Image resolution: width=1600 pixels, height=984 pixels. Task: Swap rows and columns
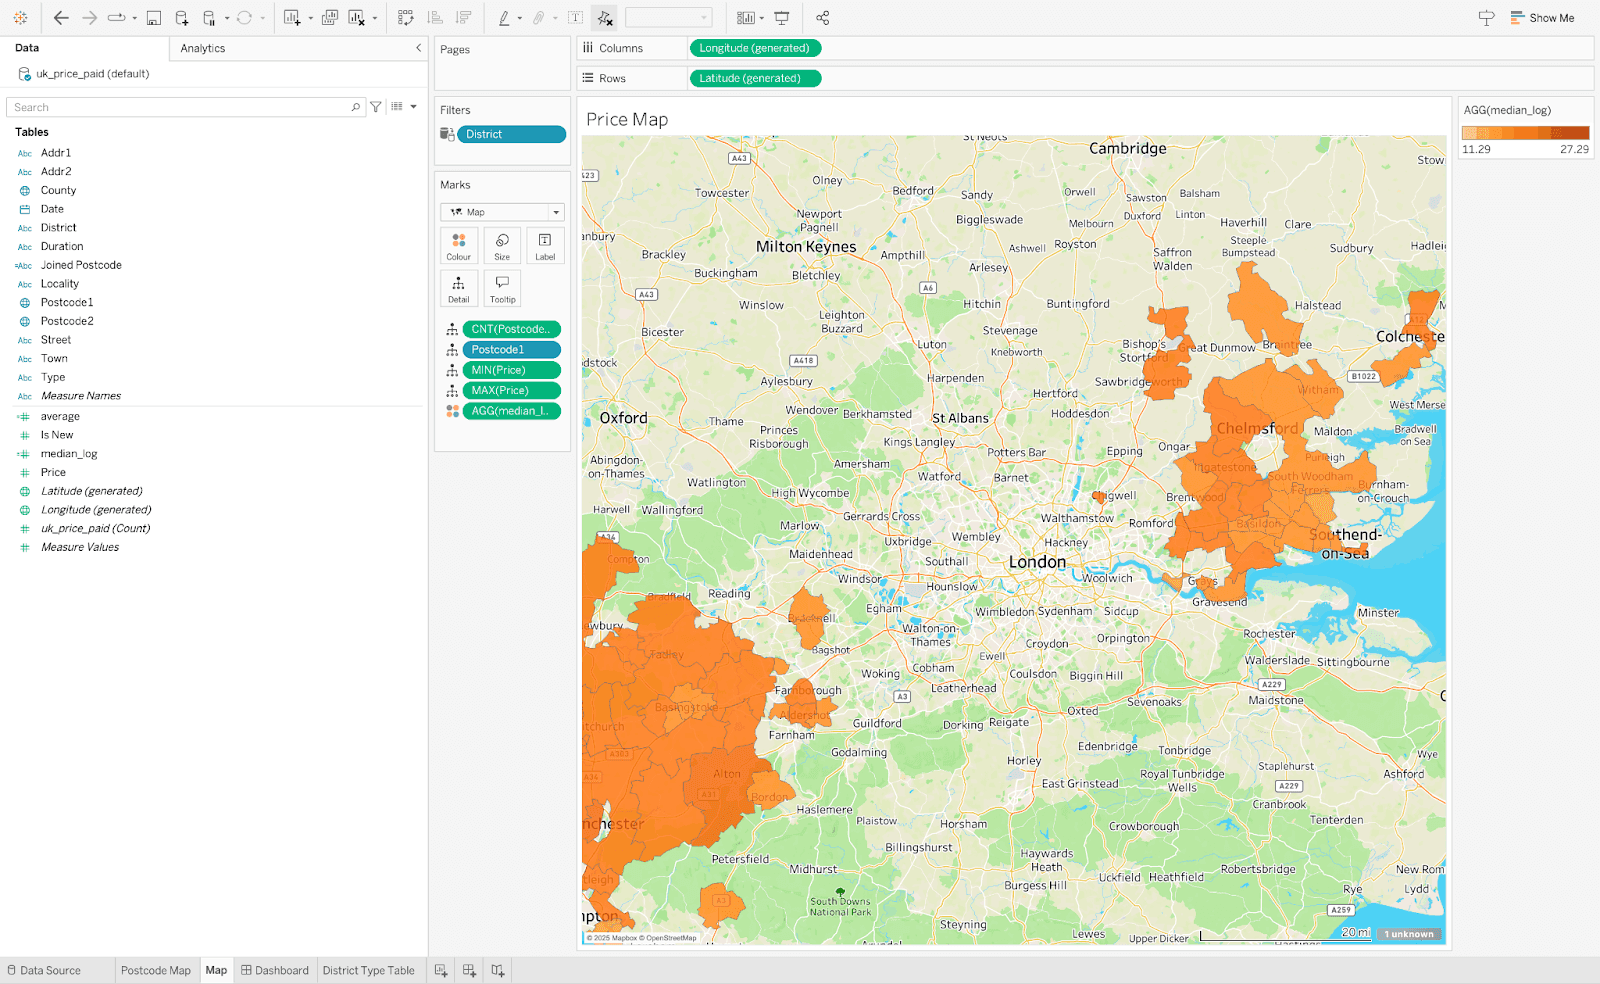pyautogui.click(x=405, y=18)
